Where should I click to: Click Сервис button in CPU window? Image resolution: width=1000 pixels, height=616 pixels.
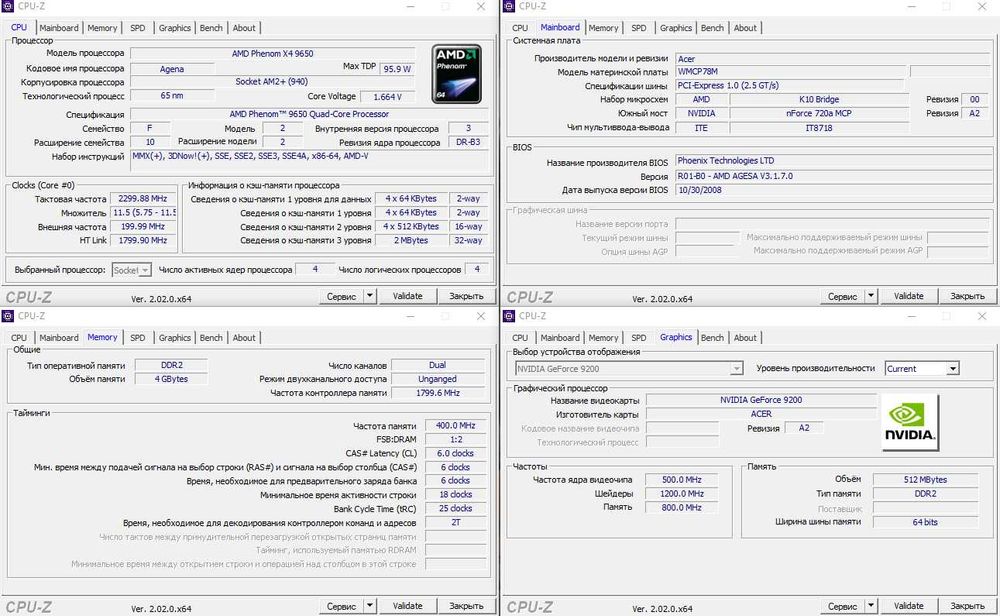(x=341, y=296)
